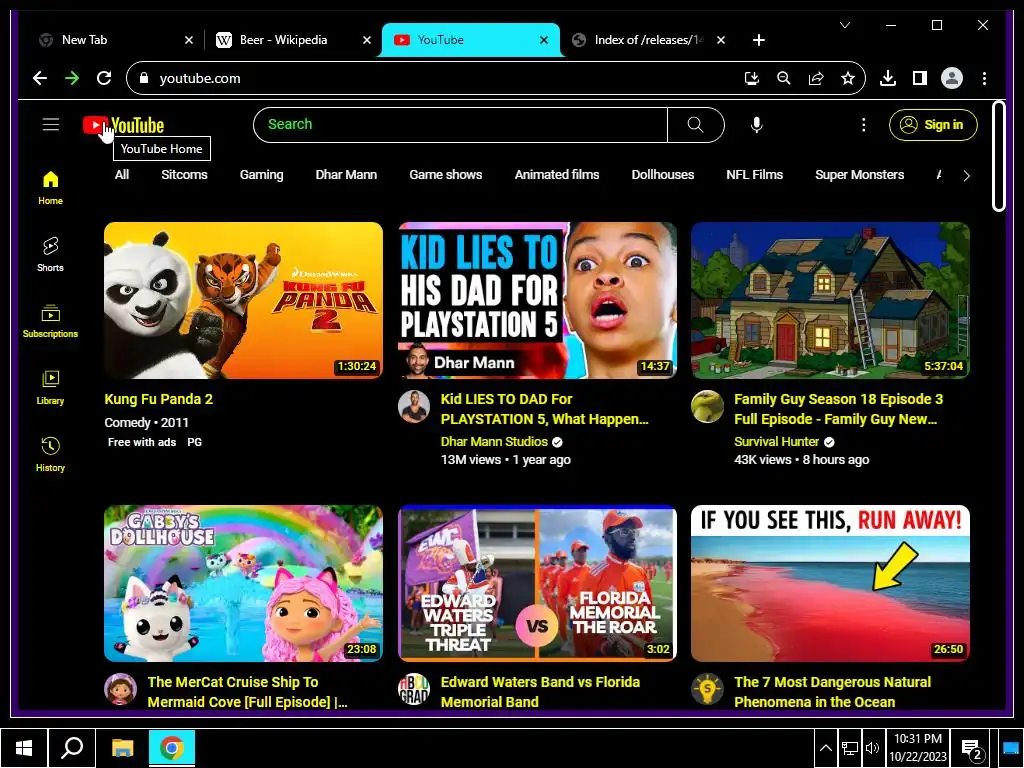Select the Gaming filter chip
1024x768 pixels.
tap(261, 174)
